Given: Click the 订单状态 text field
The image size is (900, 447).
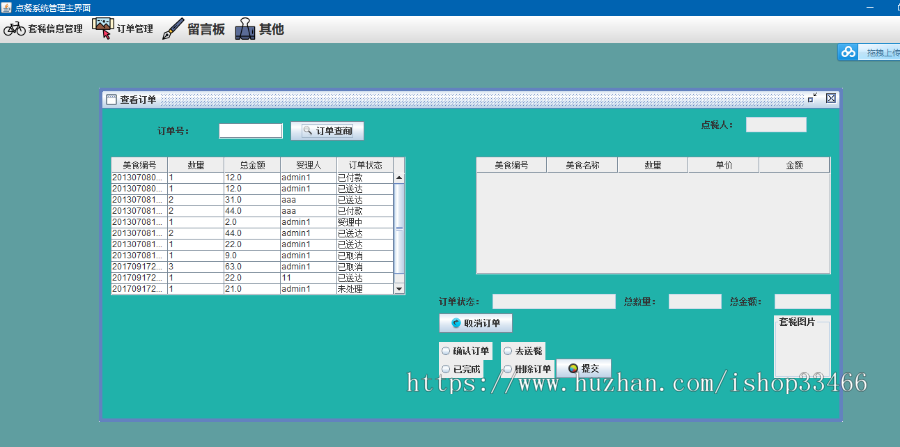Looking at the screenshot, I should (x=554, y=301).
